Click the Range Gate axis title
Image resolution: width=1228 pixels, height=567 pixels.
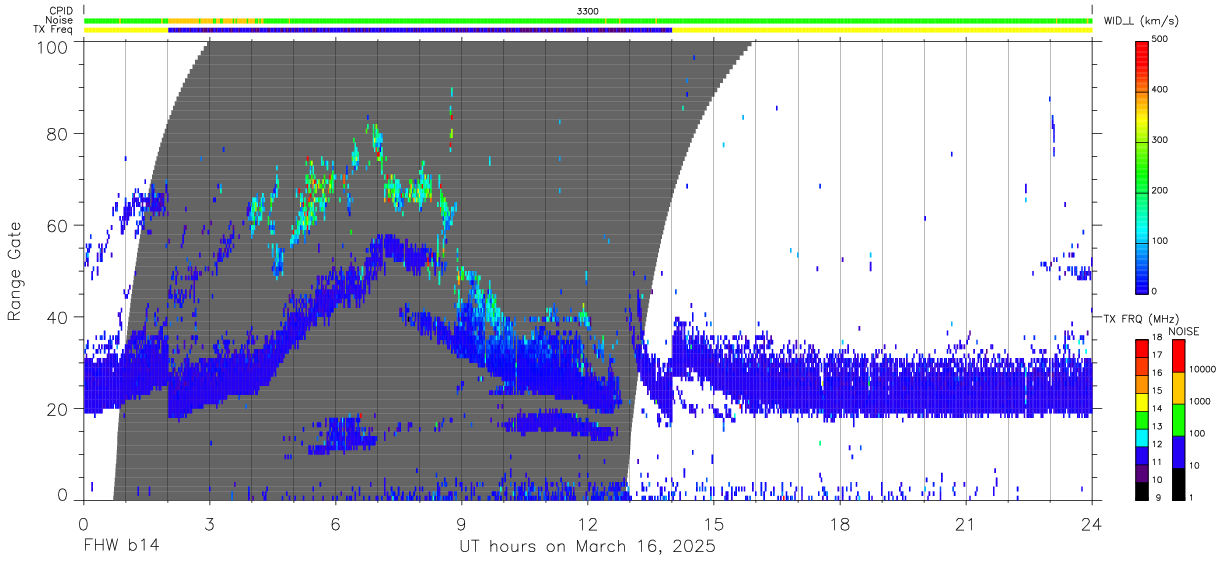coord(15,271)
